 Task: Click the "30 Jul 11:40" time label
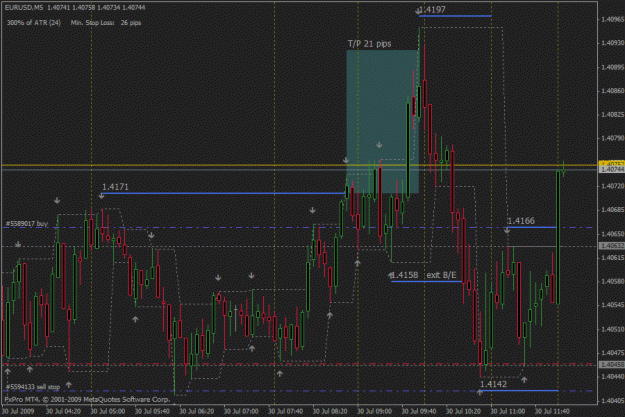pyautogui.click(x=552, y=411)
